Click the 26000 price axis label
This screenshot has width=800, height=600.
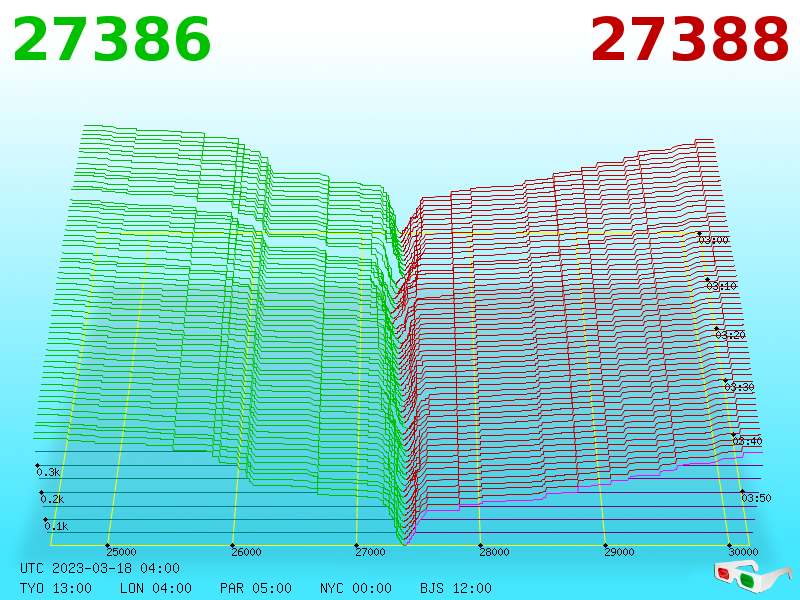[246, 552]
